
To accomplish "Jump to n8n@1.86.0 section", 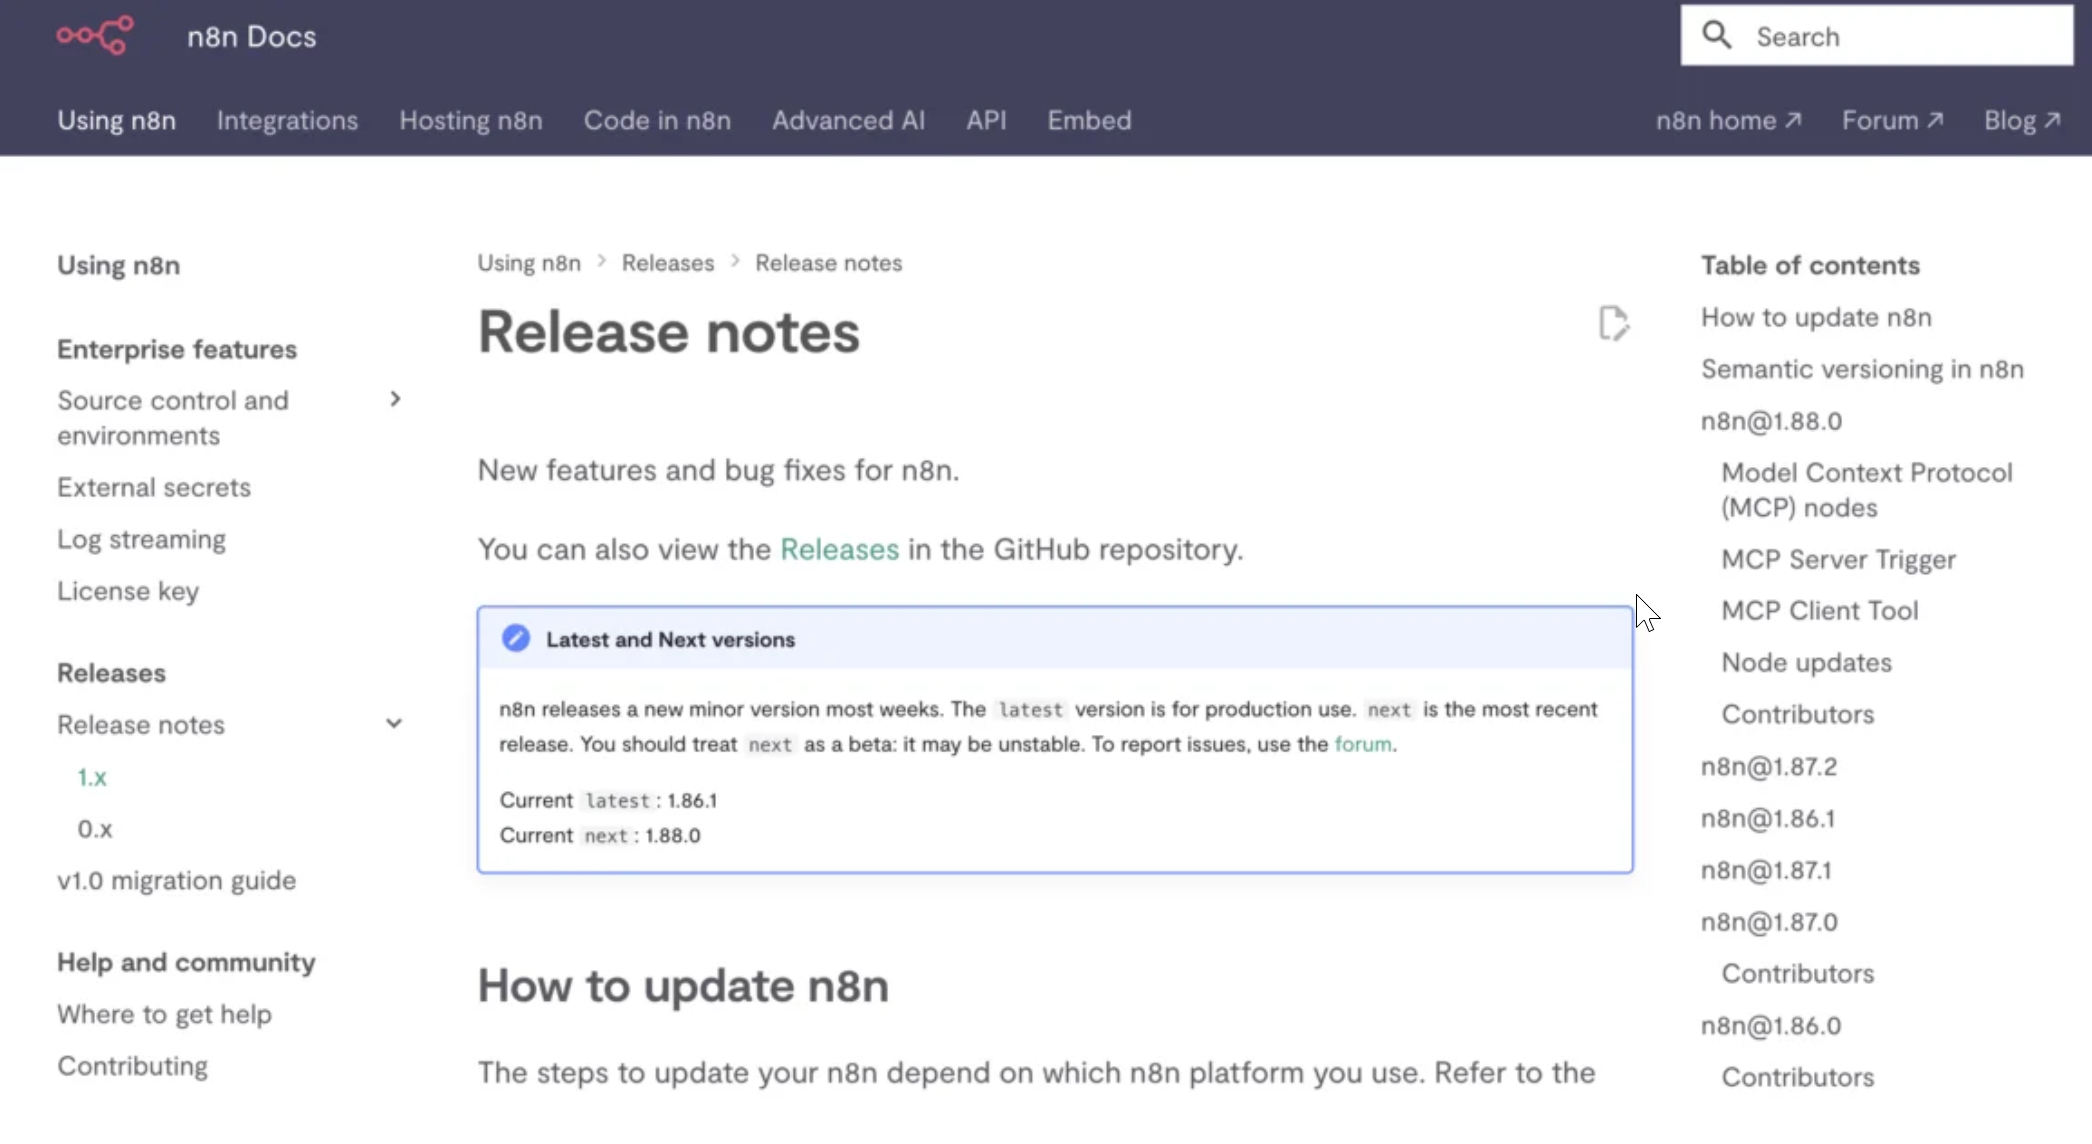I will point(1771,1026).
